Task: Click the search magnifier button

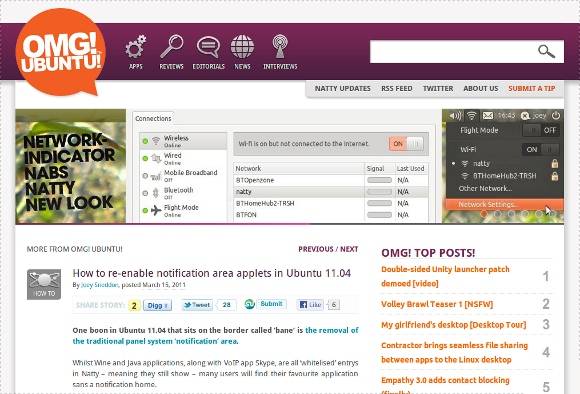Action: (x=546, y=51)
